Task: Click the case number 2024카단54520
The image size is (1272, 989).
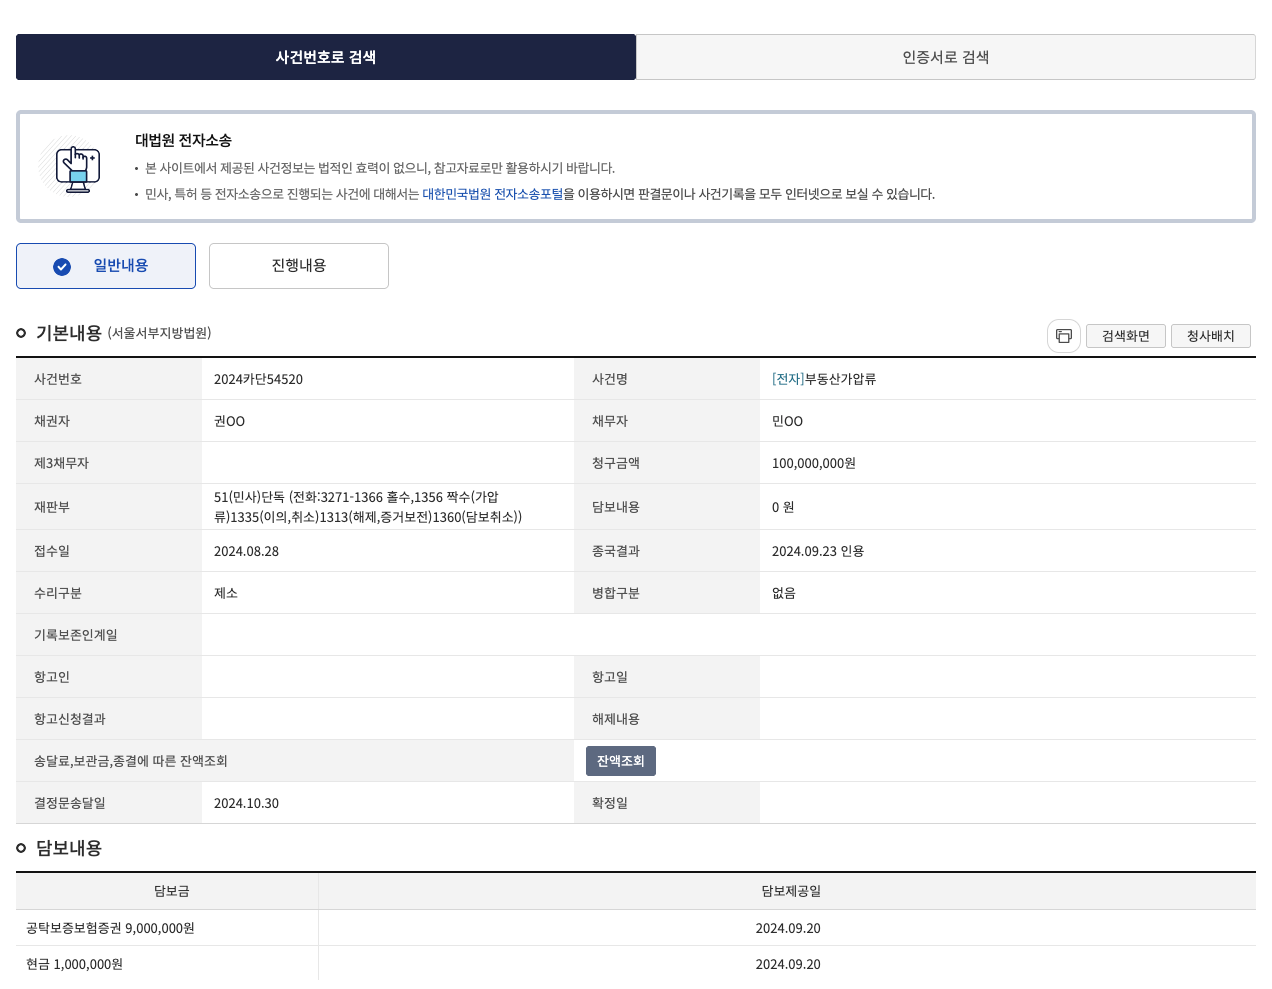Action: click(258, 379)
